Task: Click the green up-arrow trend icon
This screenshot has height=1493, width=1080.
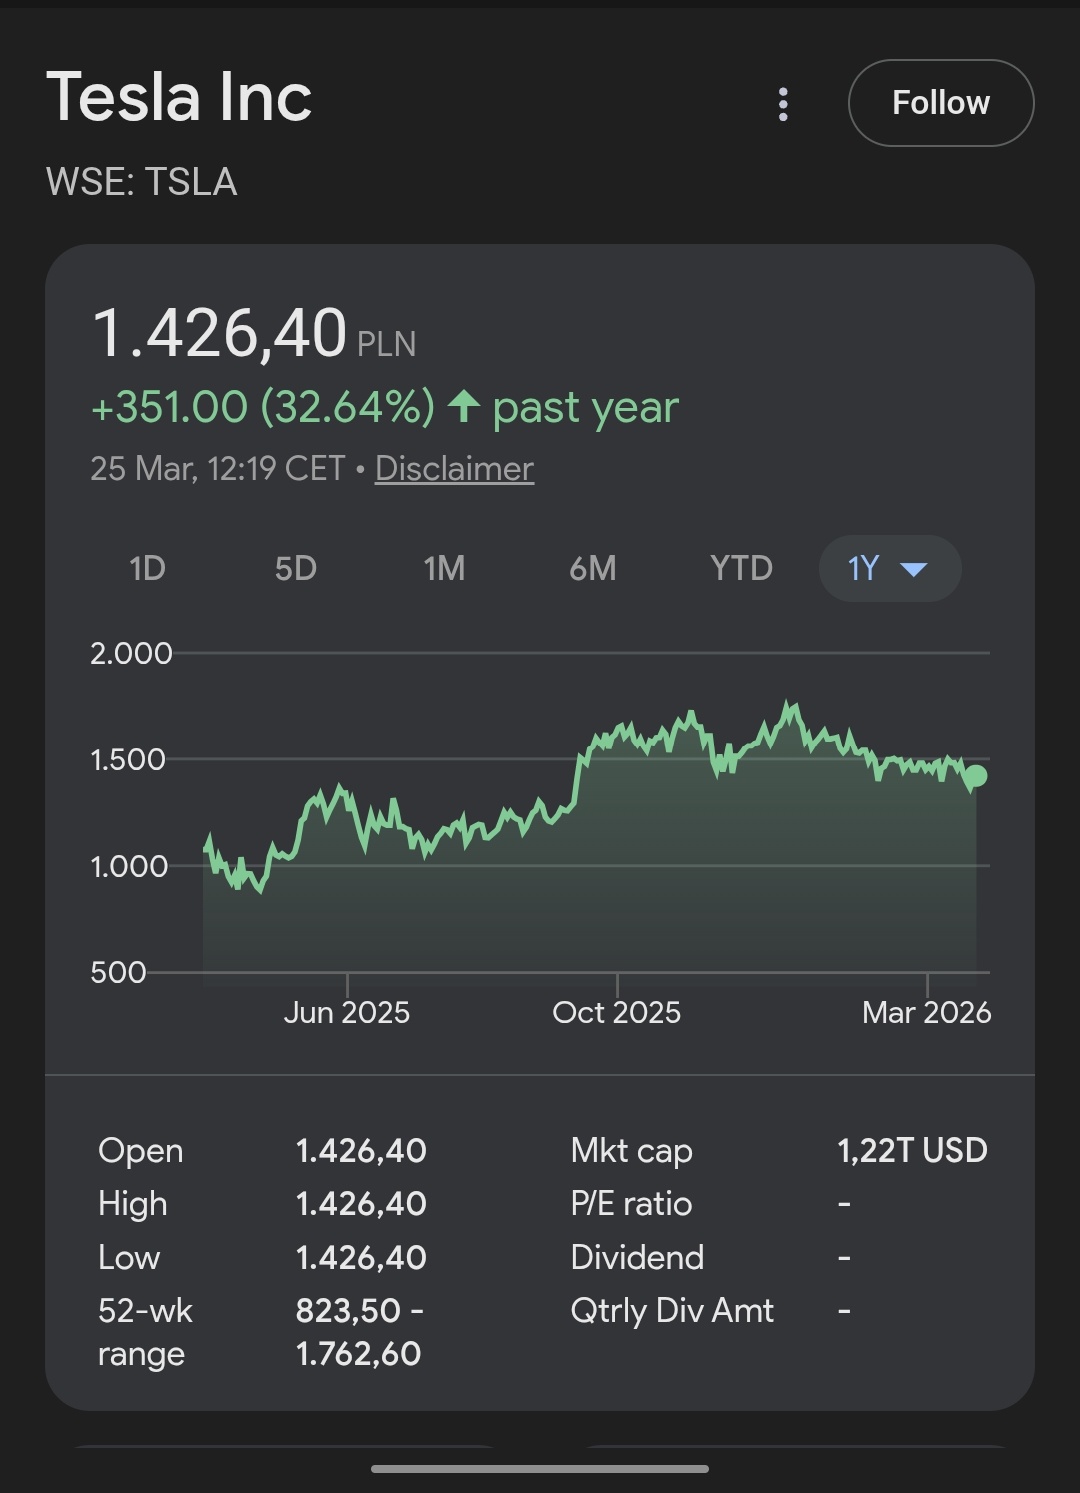Action: 463,406
